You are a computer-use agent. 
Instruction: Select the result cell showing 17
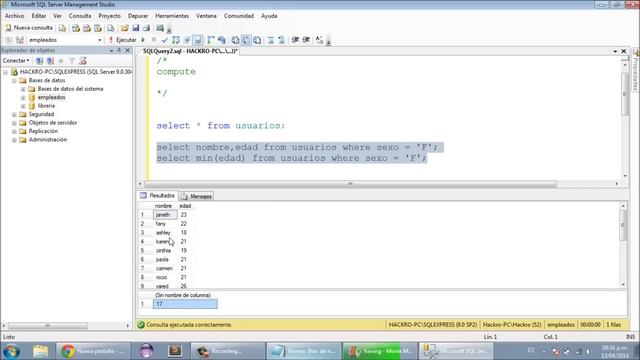coord(185,304)
